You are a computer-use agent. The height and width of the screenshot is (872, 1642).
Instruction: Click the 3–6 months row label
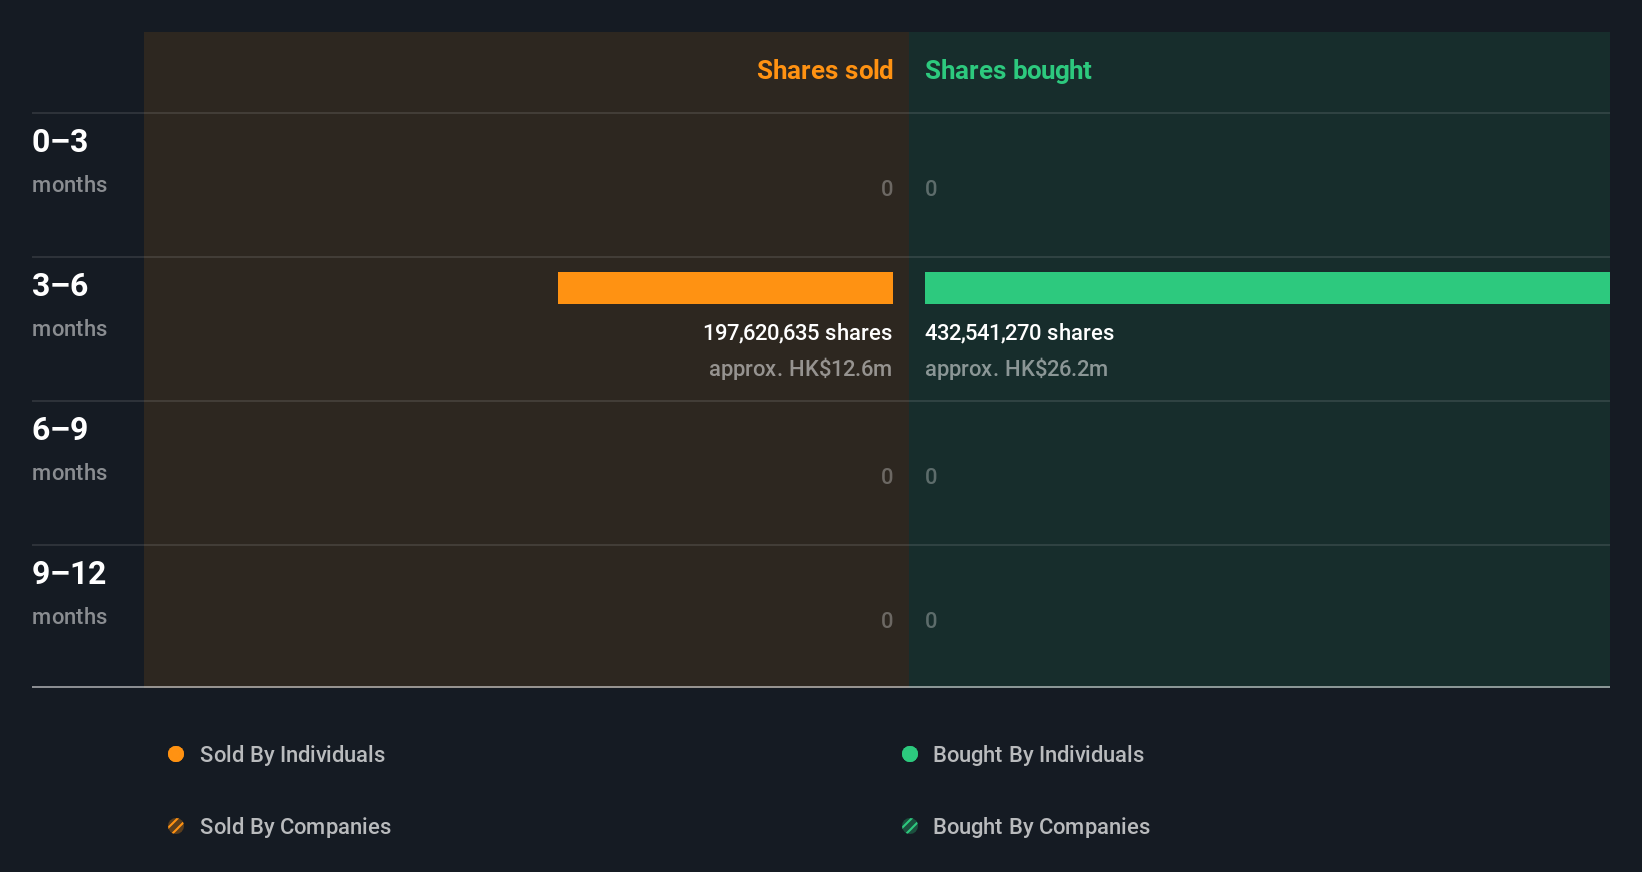pos(69,305)
